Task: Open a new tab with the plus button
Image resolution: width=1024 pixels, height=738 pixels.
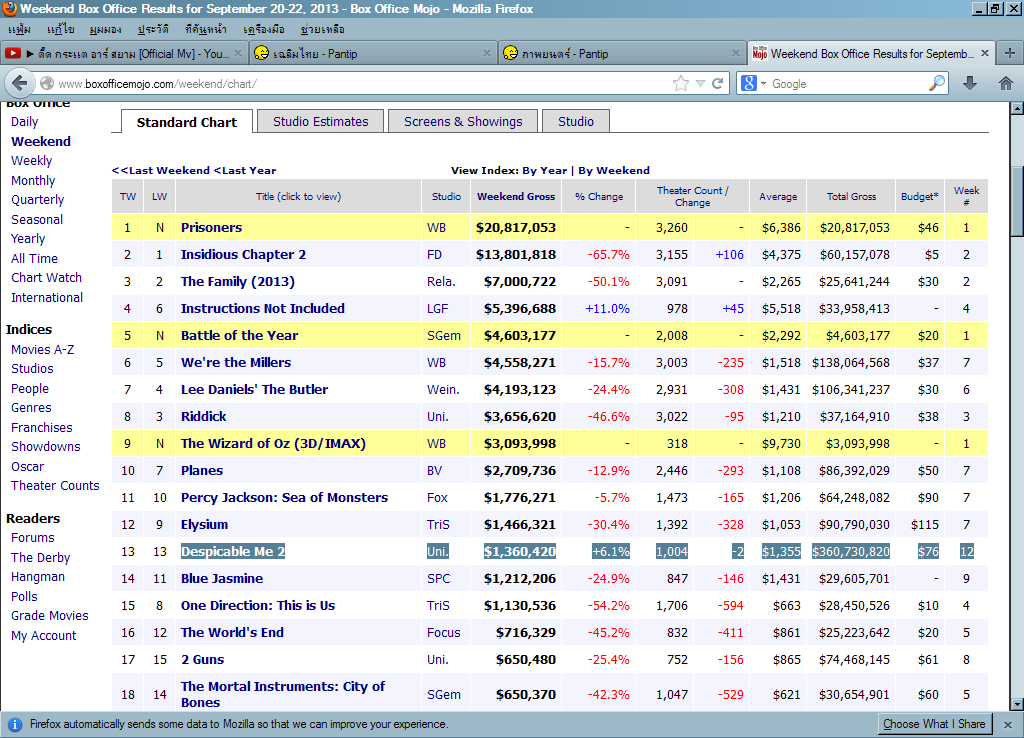Action: click(x=1010, y=53)
